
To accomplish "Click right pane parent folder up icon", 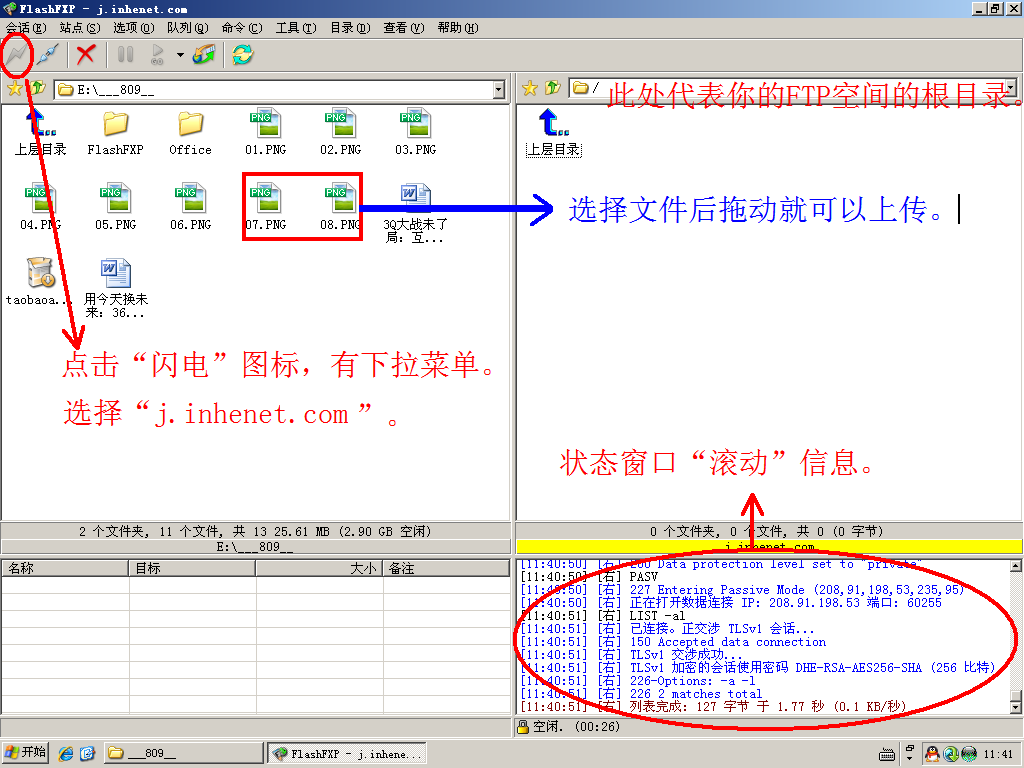I will point(552,88).
